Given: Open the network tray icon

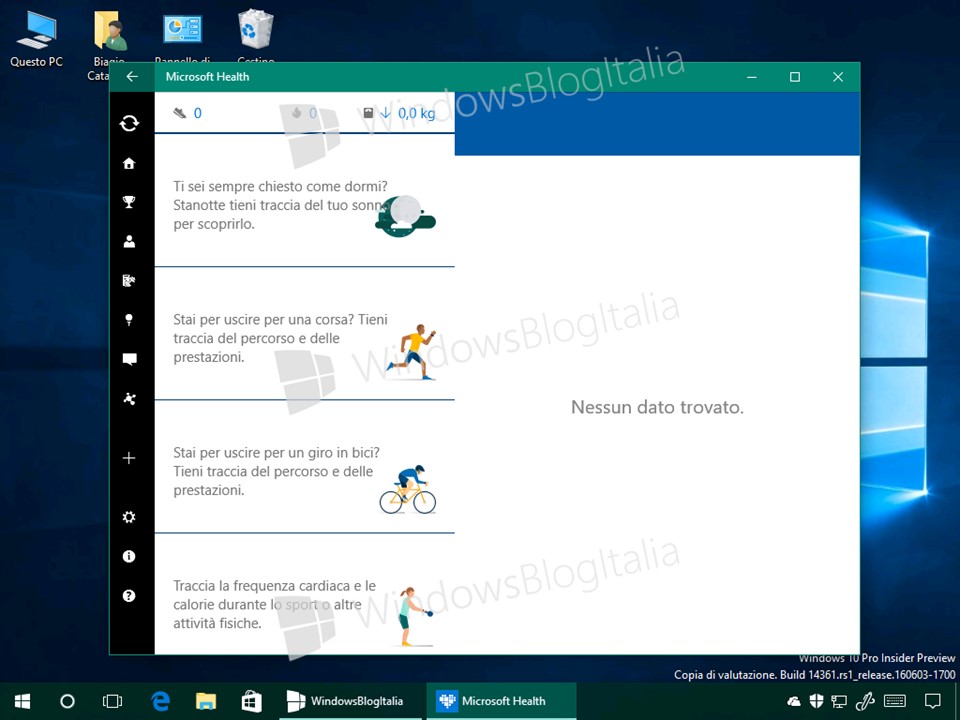Looking at the screenshot, I should pyautogui.click(x=839, y=701).
